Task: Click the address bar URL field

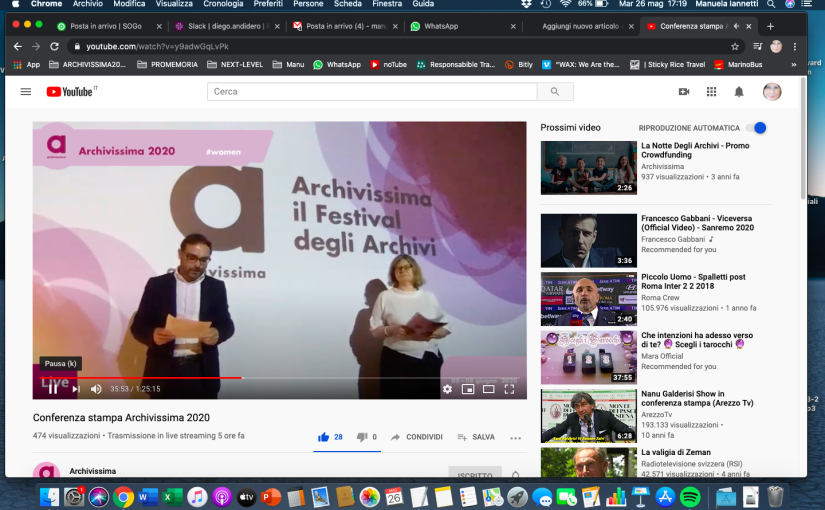Action: point(405,46)
